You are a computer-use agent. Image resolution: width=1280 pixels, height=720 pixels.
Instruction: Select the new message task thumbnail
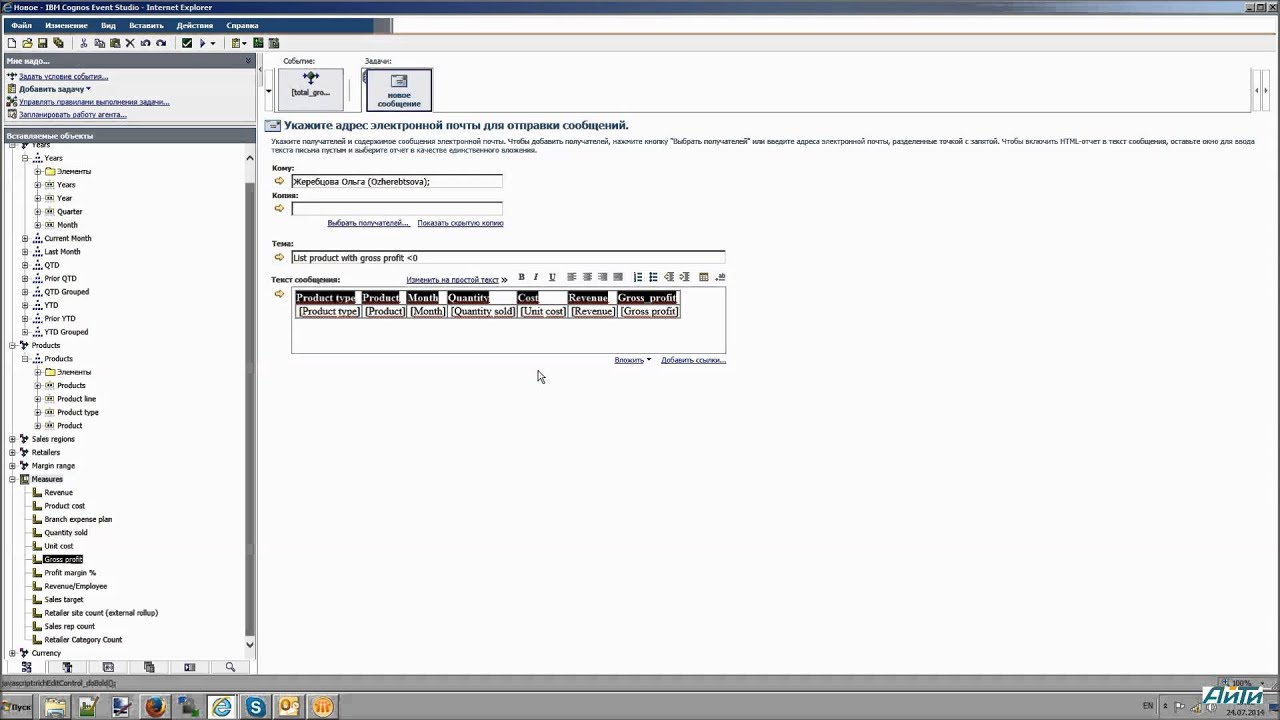tap(399, 89)
